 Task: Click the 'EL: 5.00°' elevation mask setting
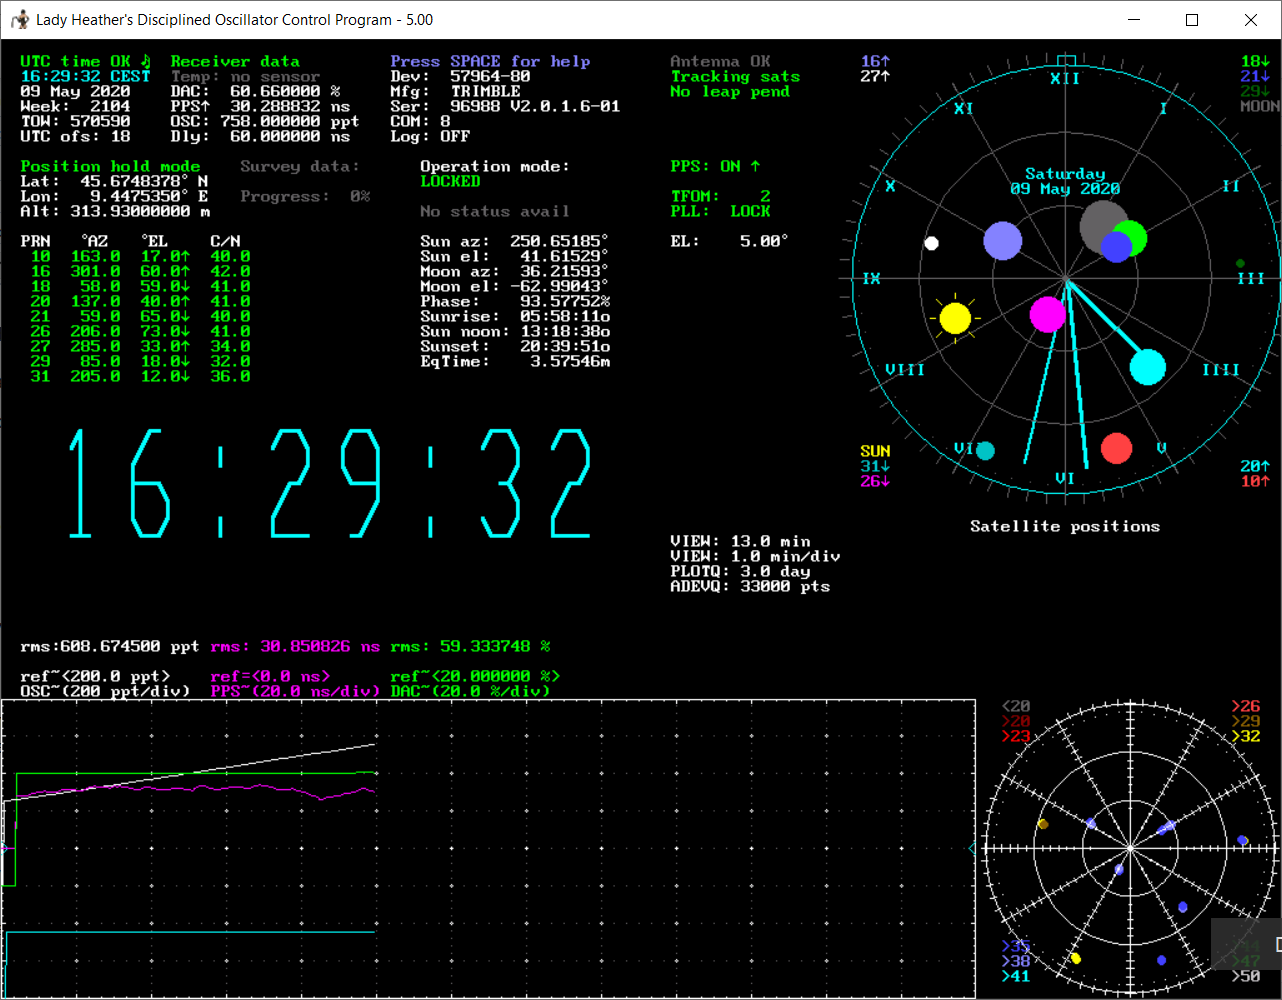point(730,242)
